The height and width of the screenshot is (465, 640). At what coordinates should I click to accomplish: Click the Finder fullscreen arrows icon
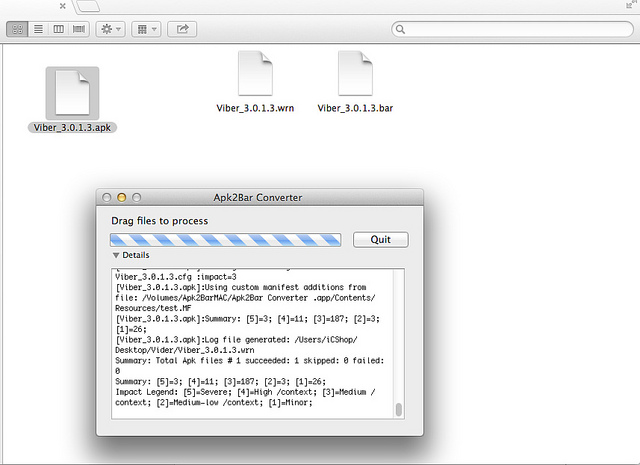click(630, 5)
